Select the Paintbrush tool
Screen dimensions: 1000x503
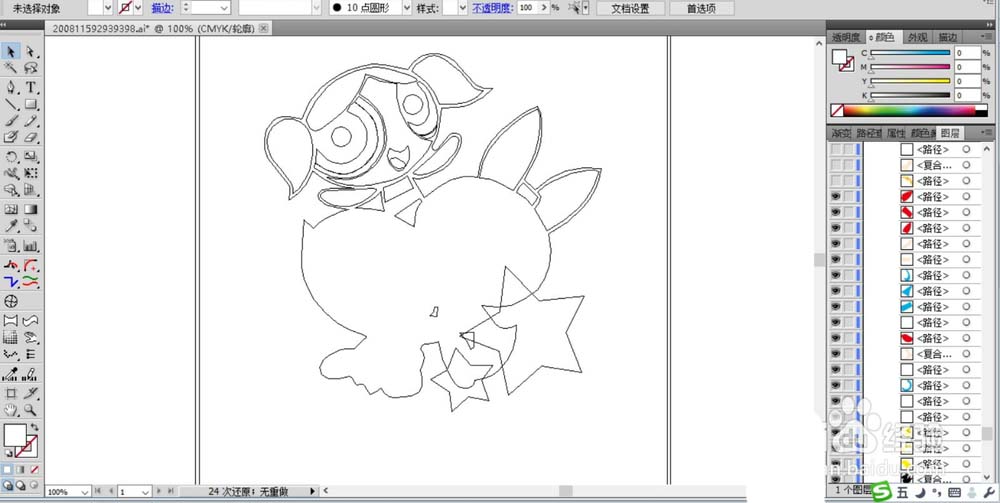(11, 120)
